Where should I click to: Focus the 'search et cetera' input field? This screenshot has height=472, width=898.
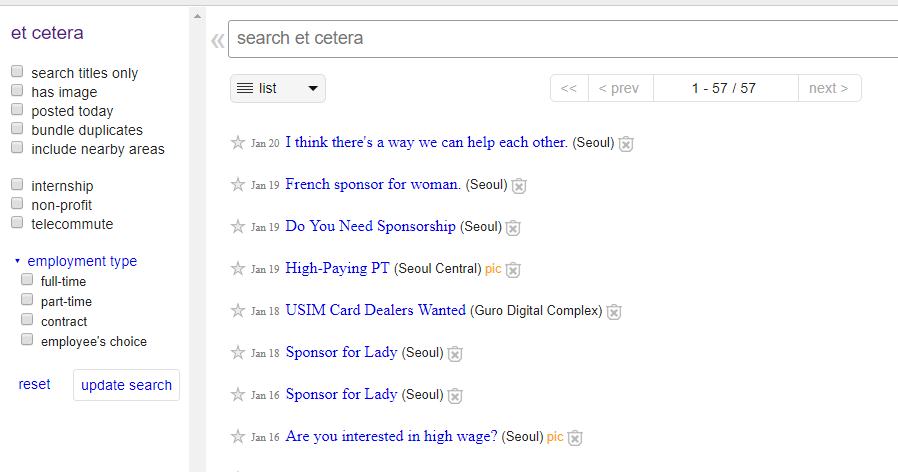(x=560, y=39)
